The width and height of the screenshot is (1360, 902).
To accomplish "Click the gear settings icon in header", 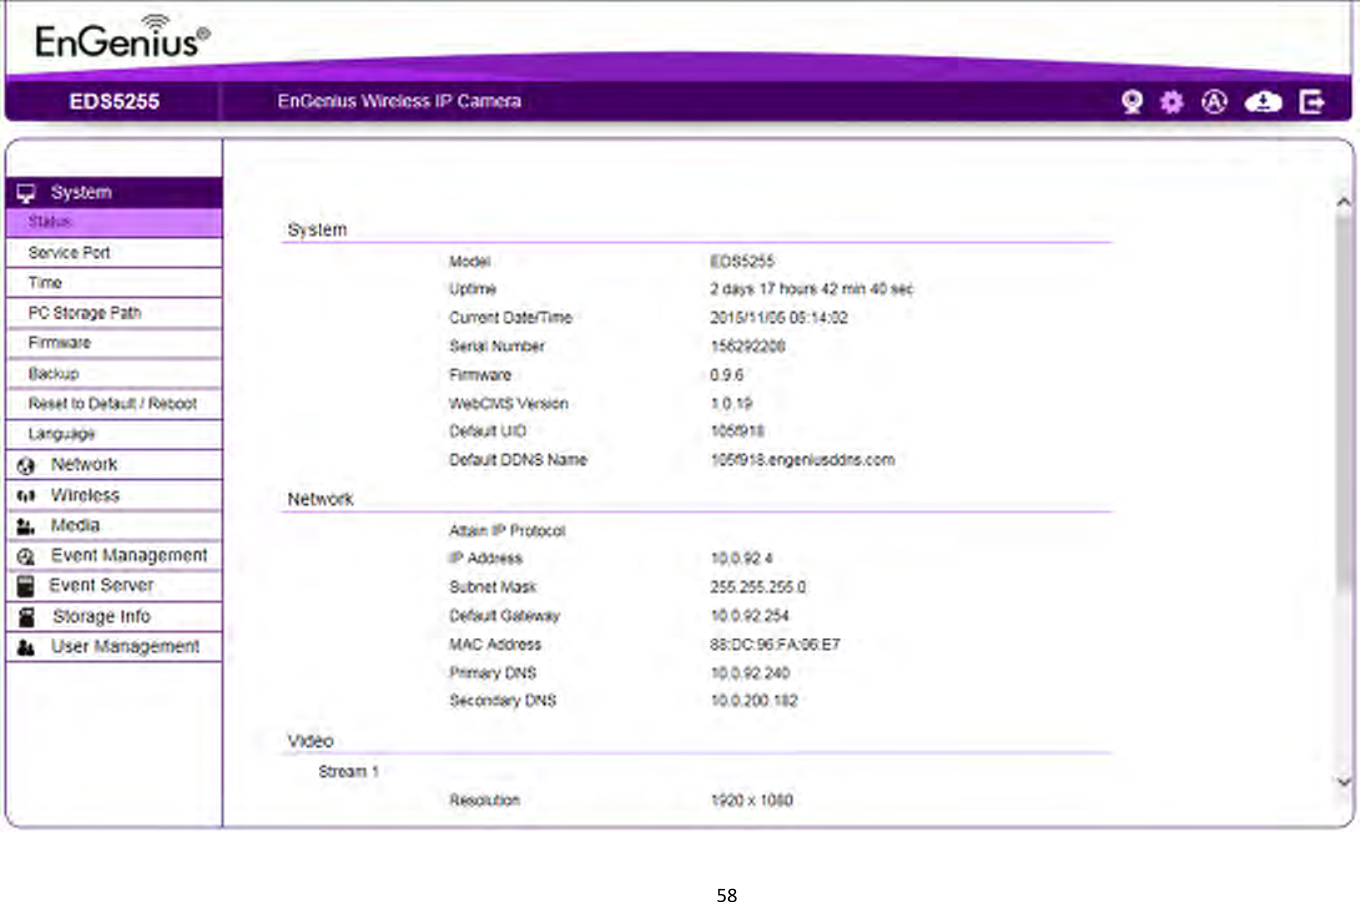I will click(x=1171, y=101).
